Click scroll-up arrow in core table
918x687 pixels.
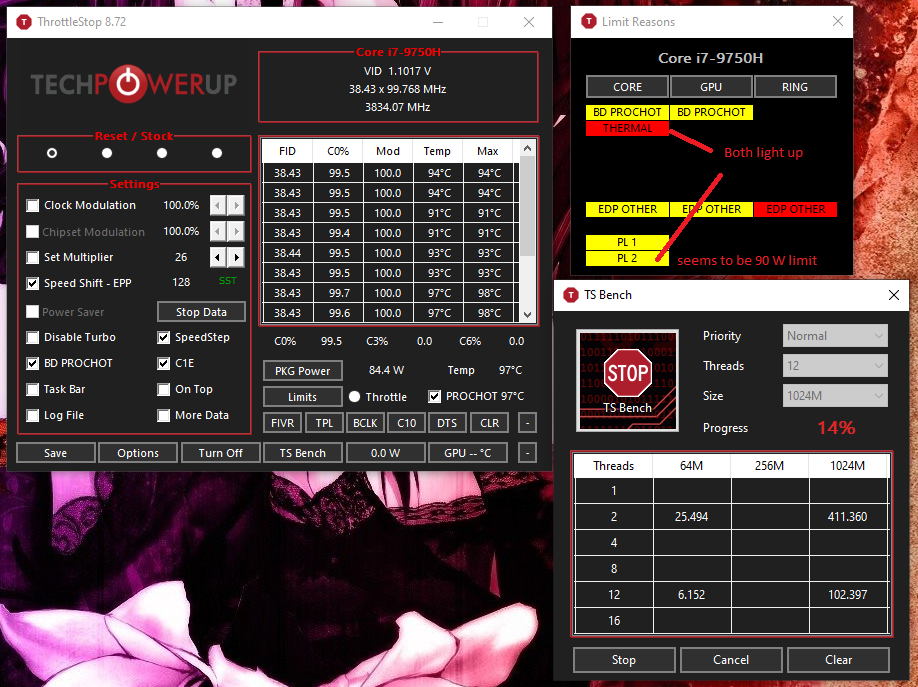click(x=527, y=149)
